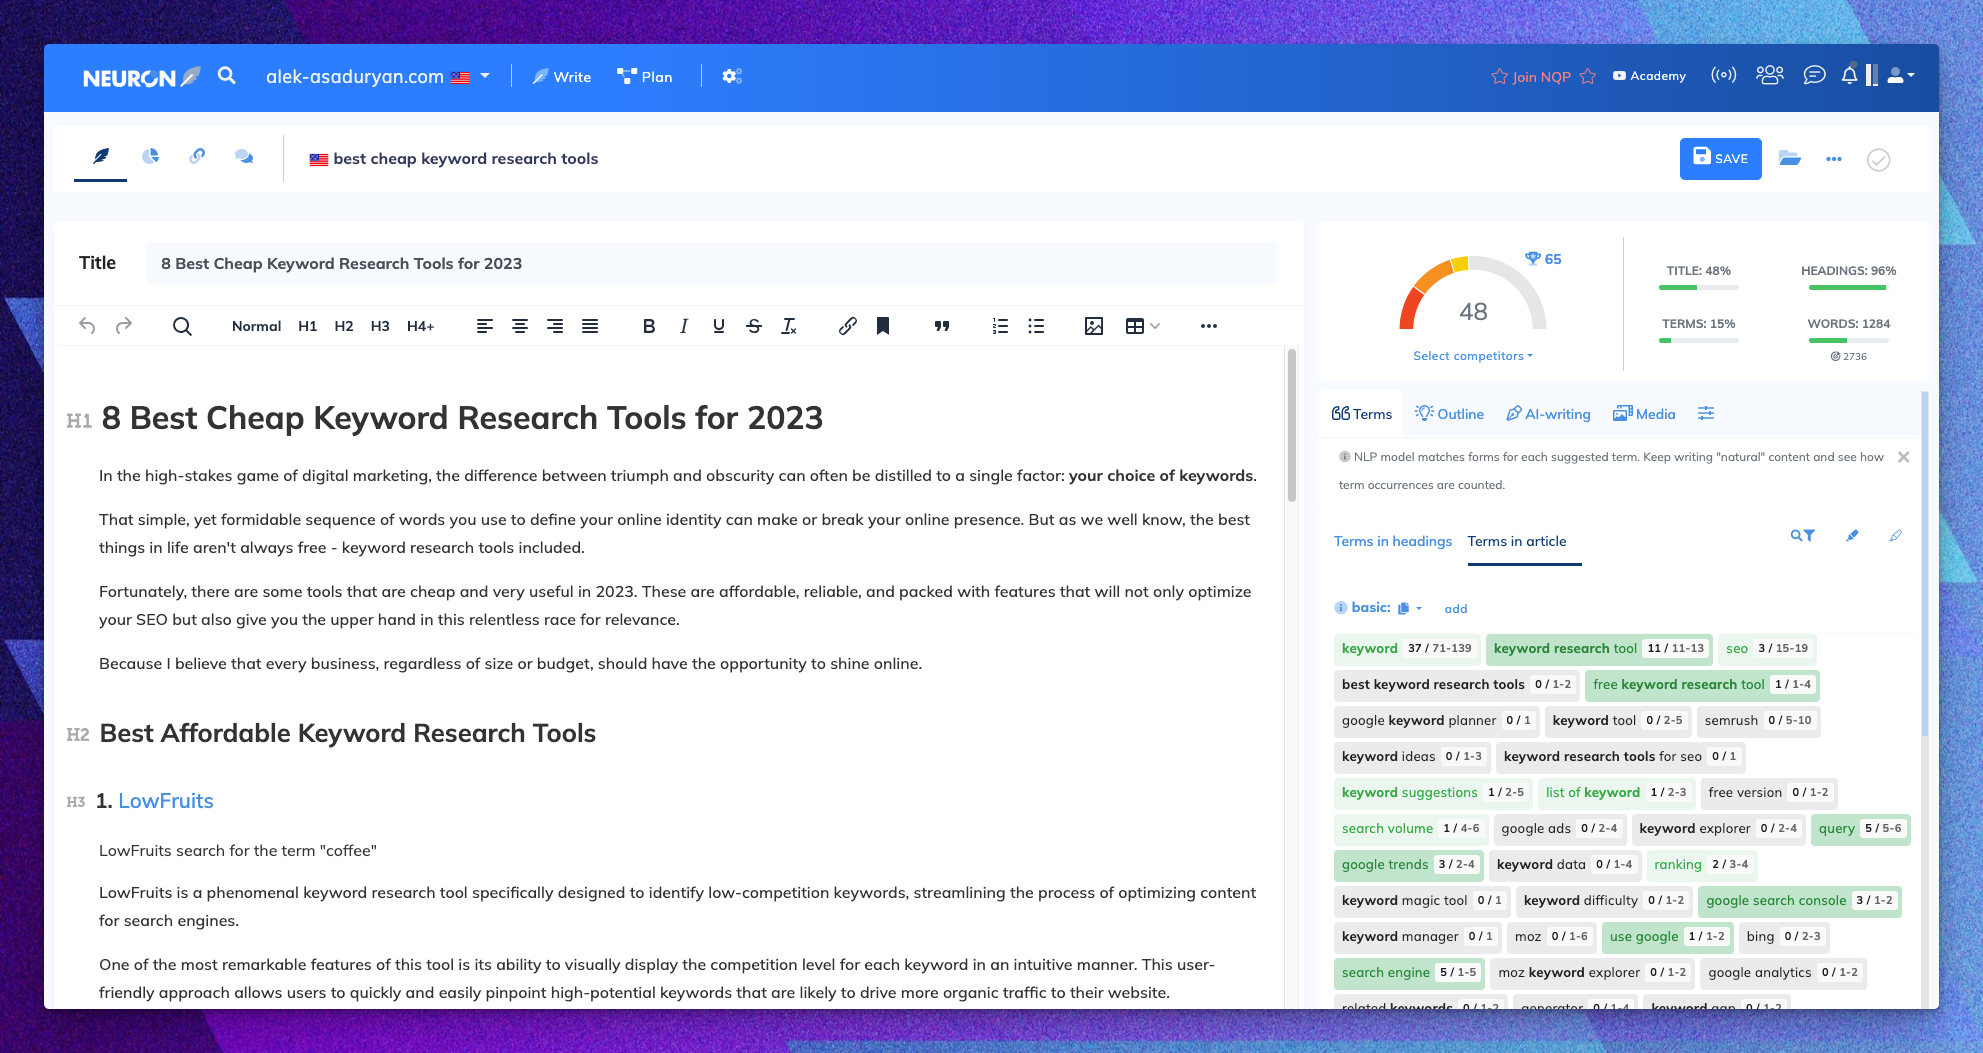
Task: Clear text formatting
Action: point(789,326)
